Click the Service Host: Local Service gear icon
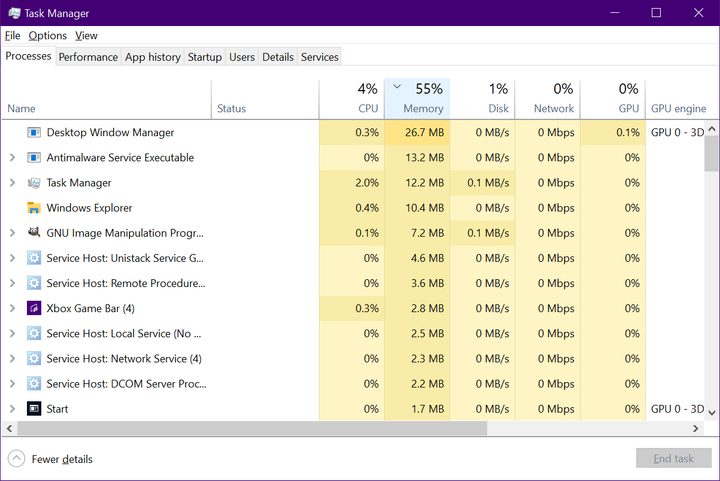 [34, 334]
